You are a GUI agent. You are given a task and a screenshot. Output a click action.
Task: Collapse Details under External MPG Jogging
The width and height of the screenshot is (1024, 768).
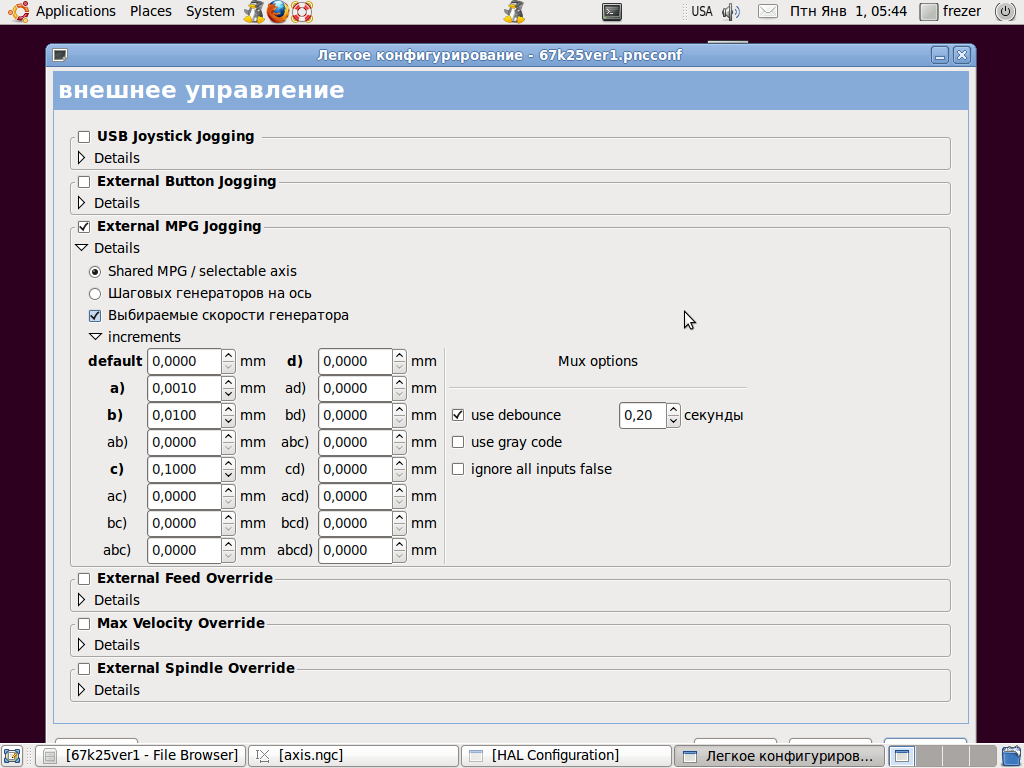point(81,248)
